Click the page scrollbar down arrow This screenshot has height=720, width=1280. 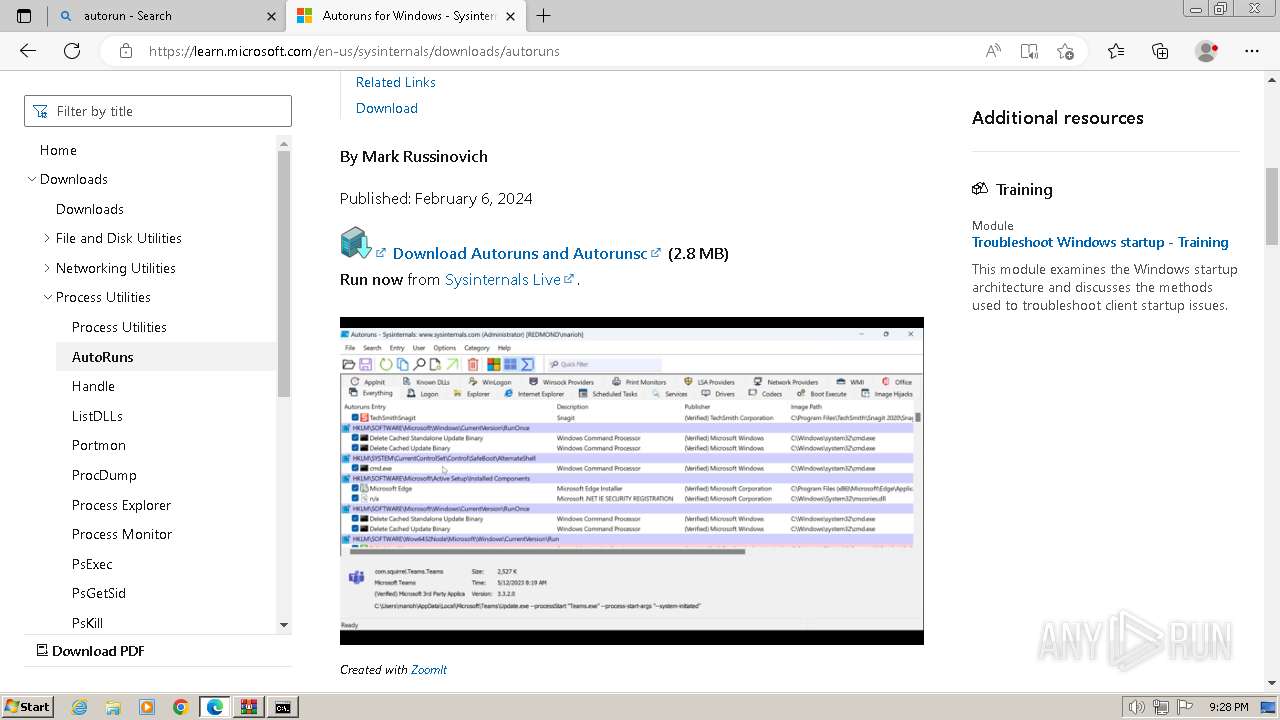(x=1272, y=684)
